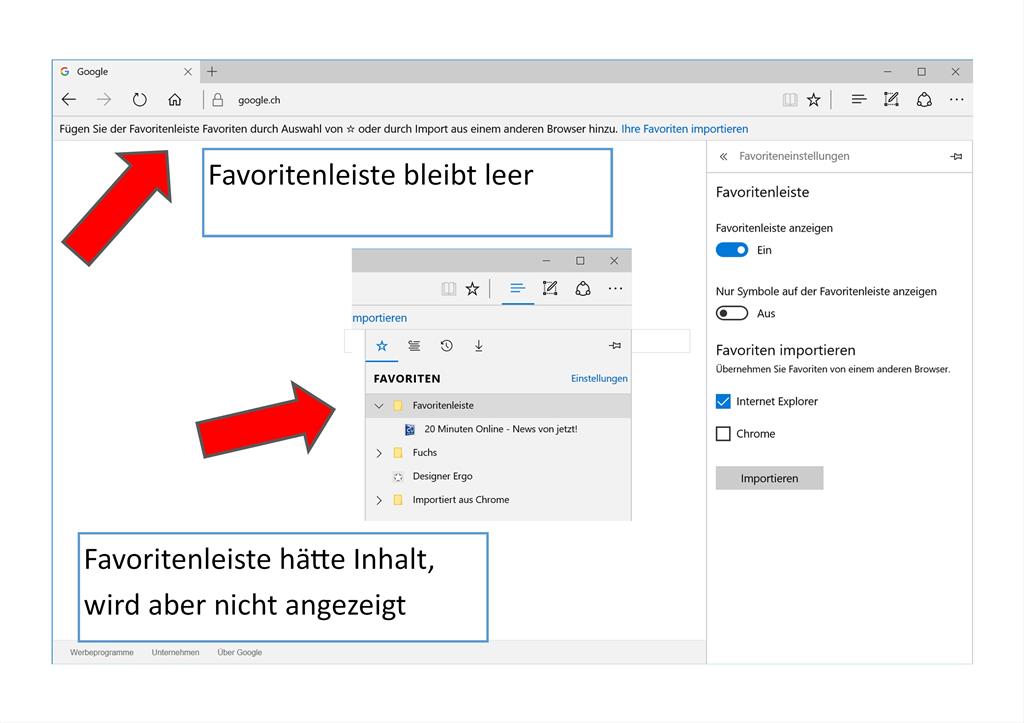Expand the Fuchs folder
The width and height of the screenshot is (1024, 723).
(379, 453)
